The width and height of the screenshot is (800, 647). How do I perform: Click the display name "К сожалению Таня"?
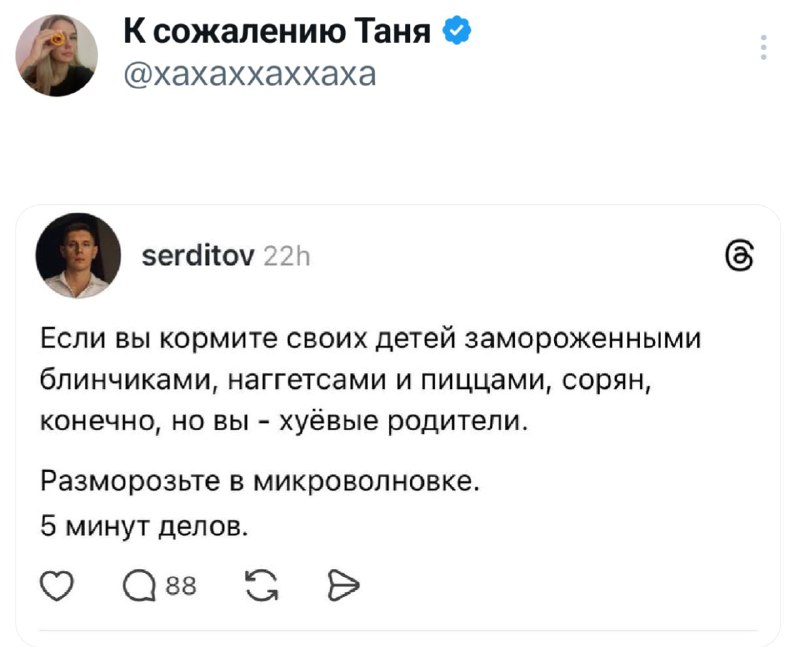click(277, 32)
